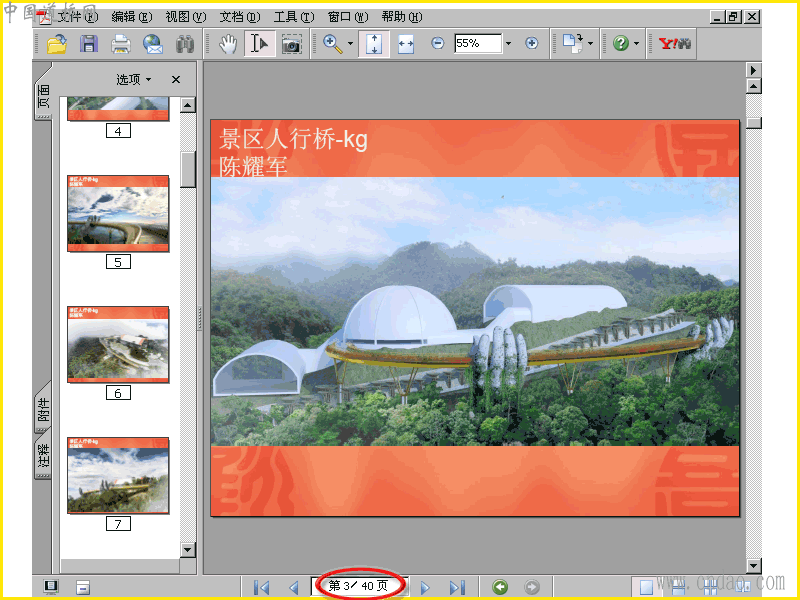Toggle the single page layout
The image size is (800, 600).
(x=646, y=587)
